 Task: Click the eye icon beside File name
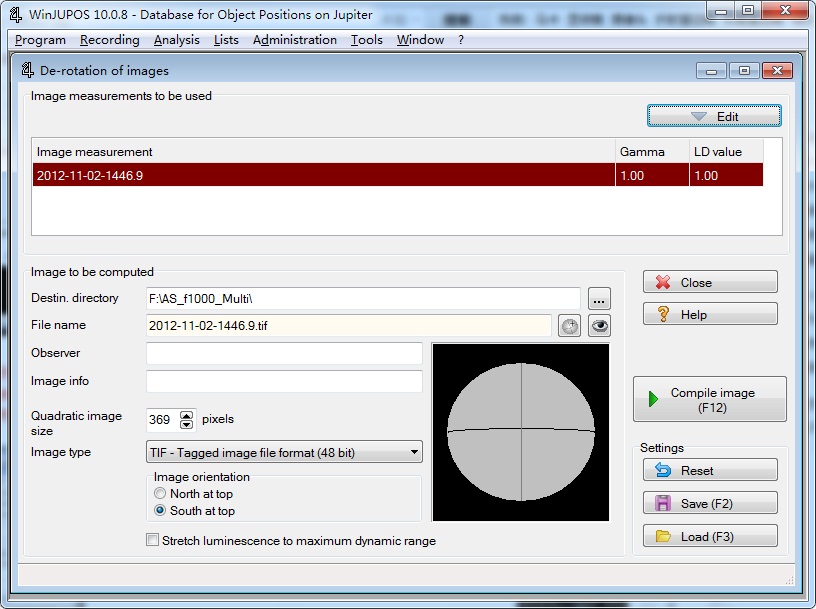coord(599,326)
